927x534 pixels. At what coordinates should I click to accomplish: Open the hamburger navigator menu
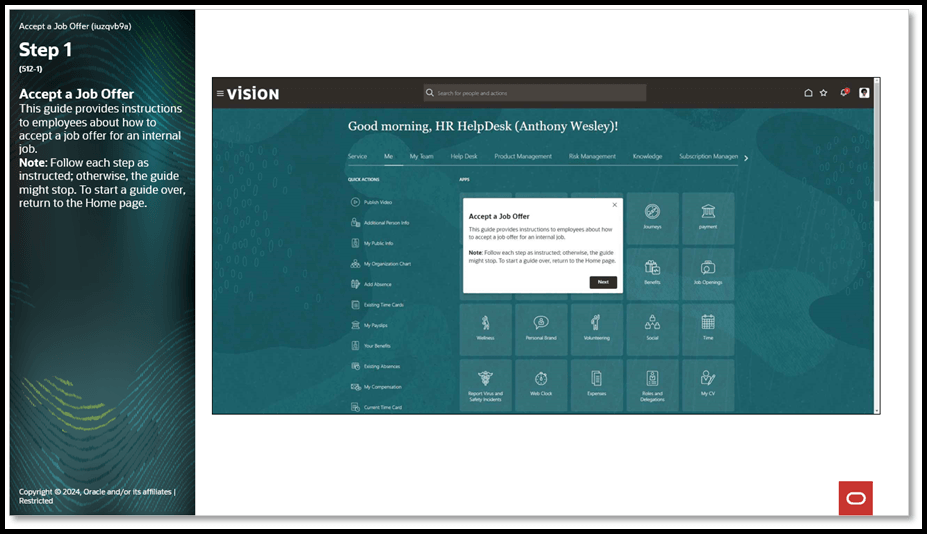tap(220, 93)
